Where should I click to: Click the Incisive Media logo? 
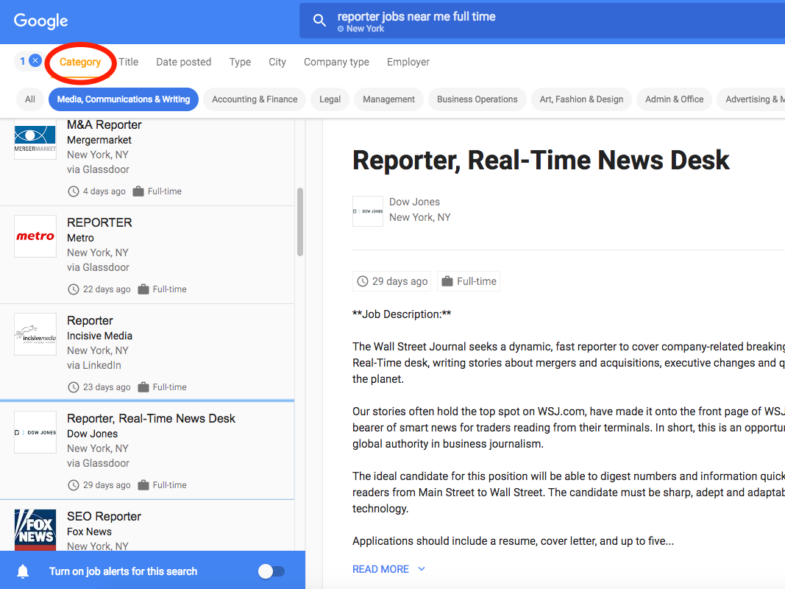35,335
